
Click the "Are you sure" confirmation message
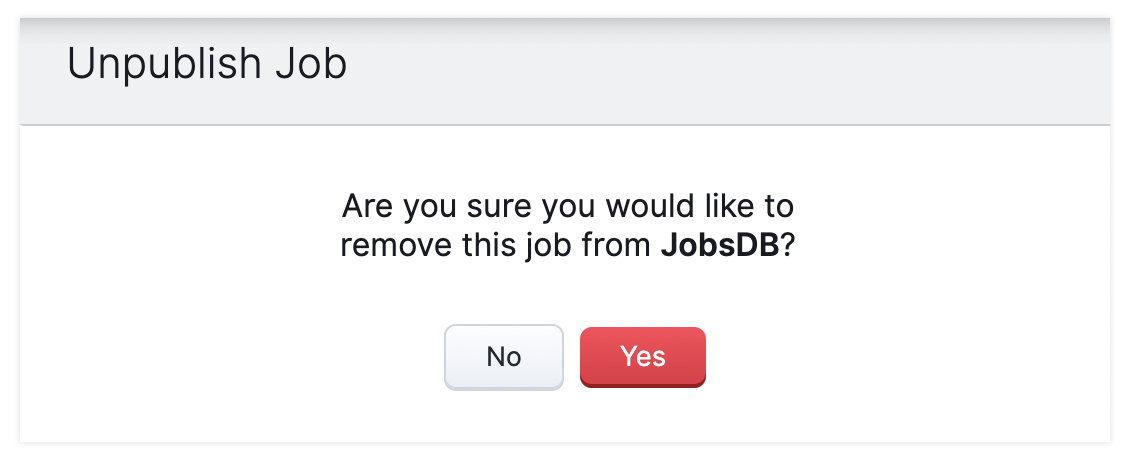click(x=567, y=226)
